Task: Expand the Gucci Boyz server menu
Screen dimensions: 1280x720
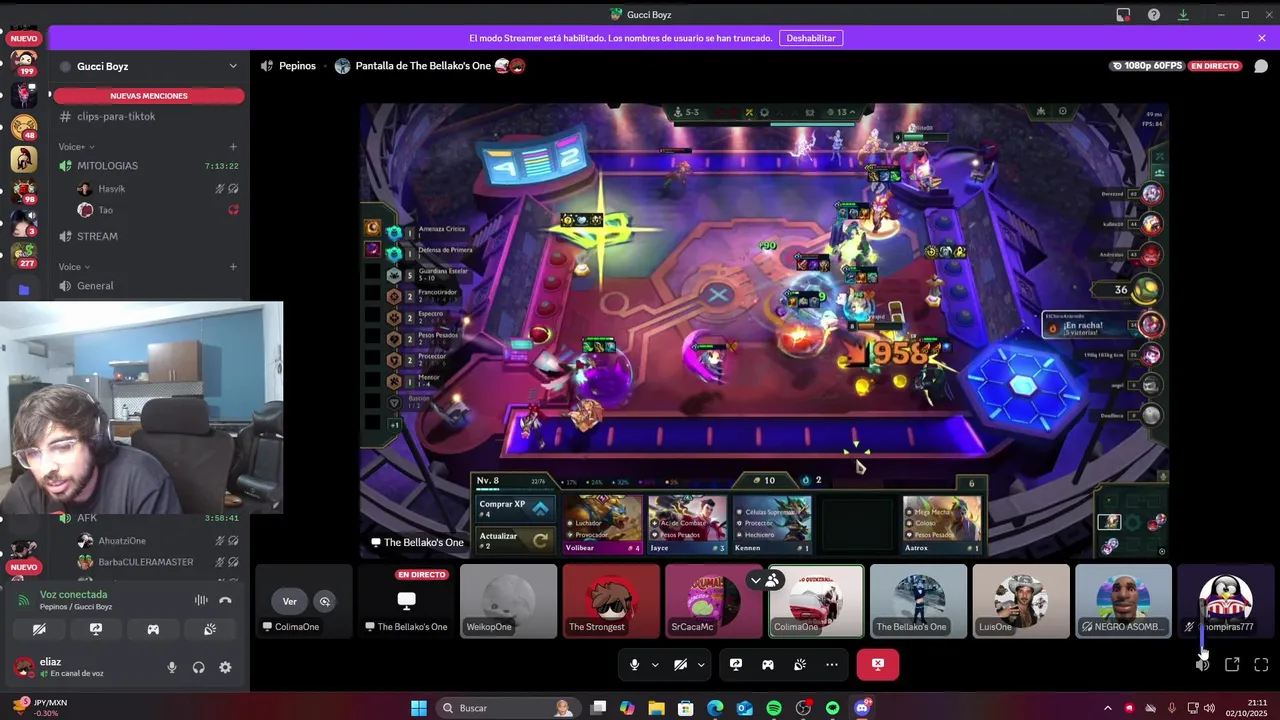Action: tap(233, 66)
